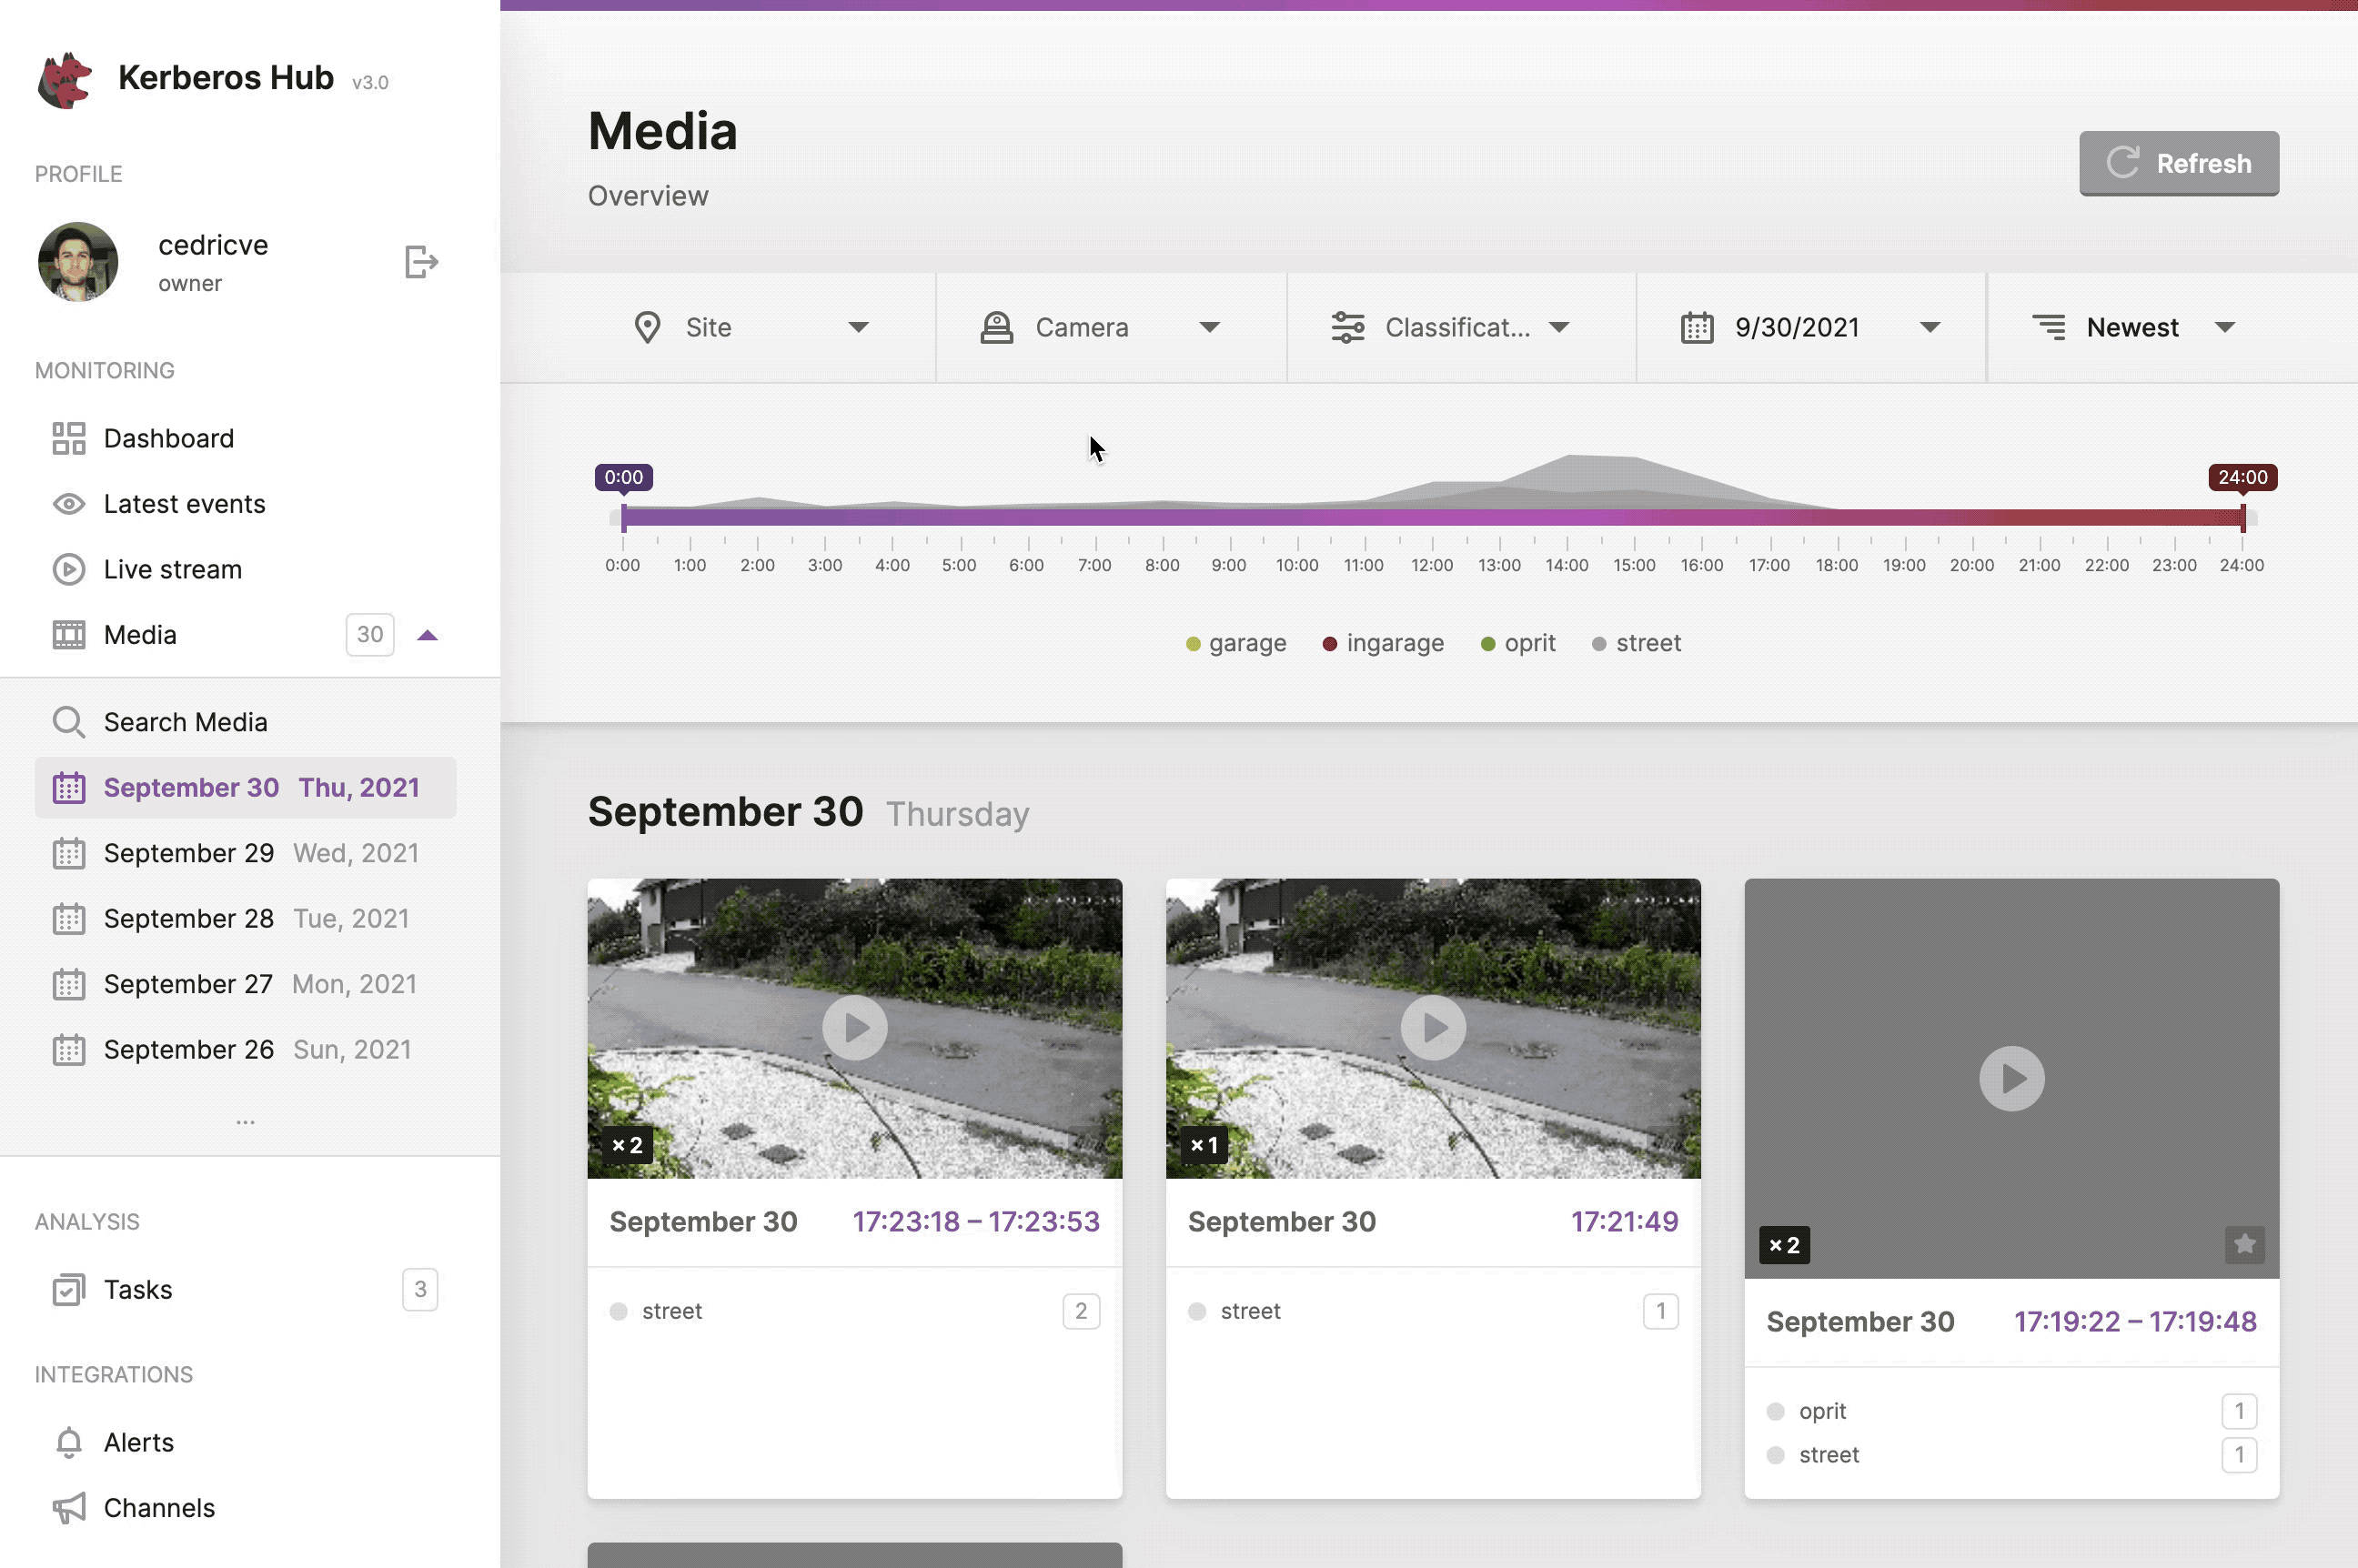Play the 17:21:49 street recording
This screenshot has height=1568, width=2358.
[1432, 1027]
